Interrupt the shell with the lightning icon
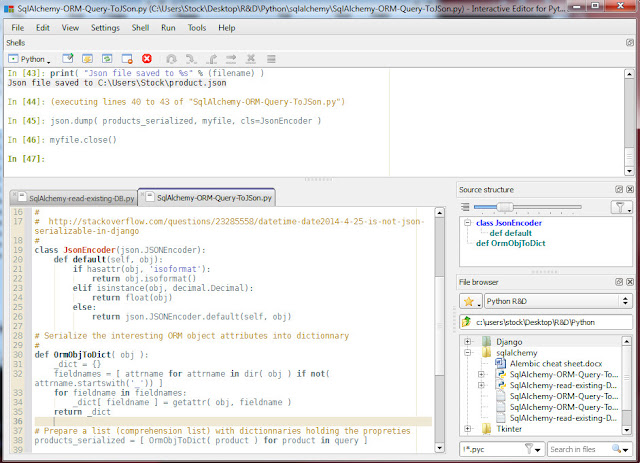Image resolution: width=640 pixels, height=463 pixels. [x=87, y=59]
